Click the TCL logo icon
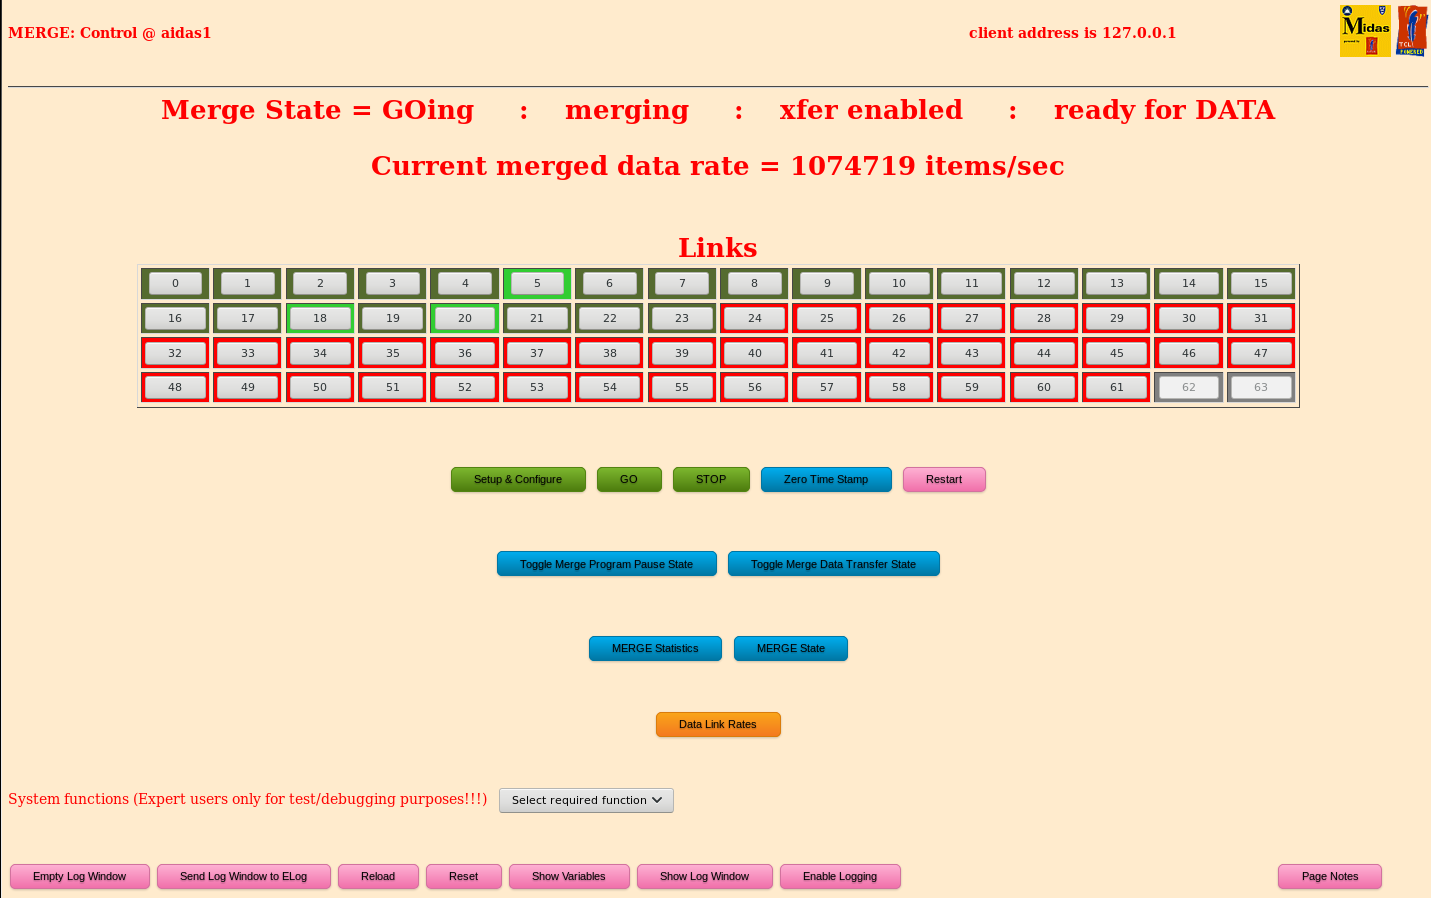1431x898 pixels. pos(1412,31)
